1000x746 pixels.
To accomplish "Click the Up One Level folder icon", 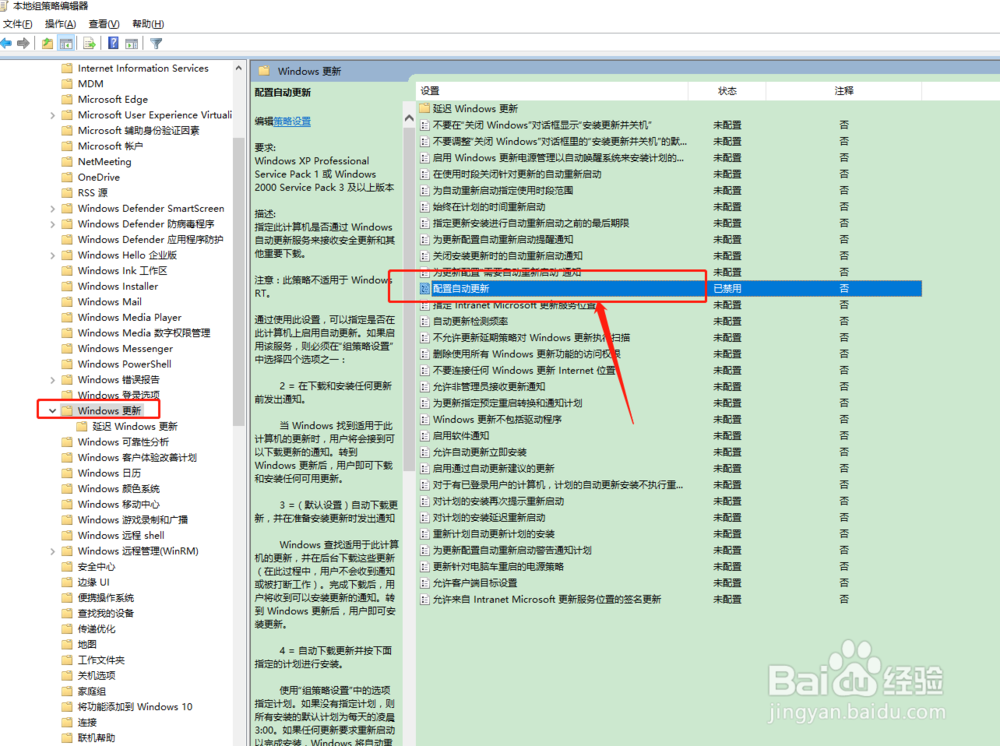I will [x=45, y=42].
